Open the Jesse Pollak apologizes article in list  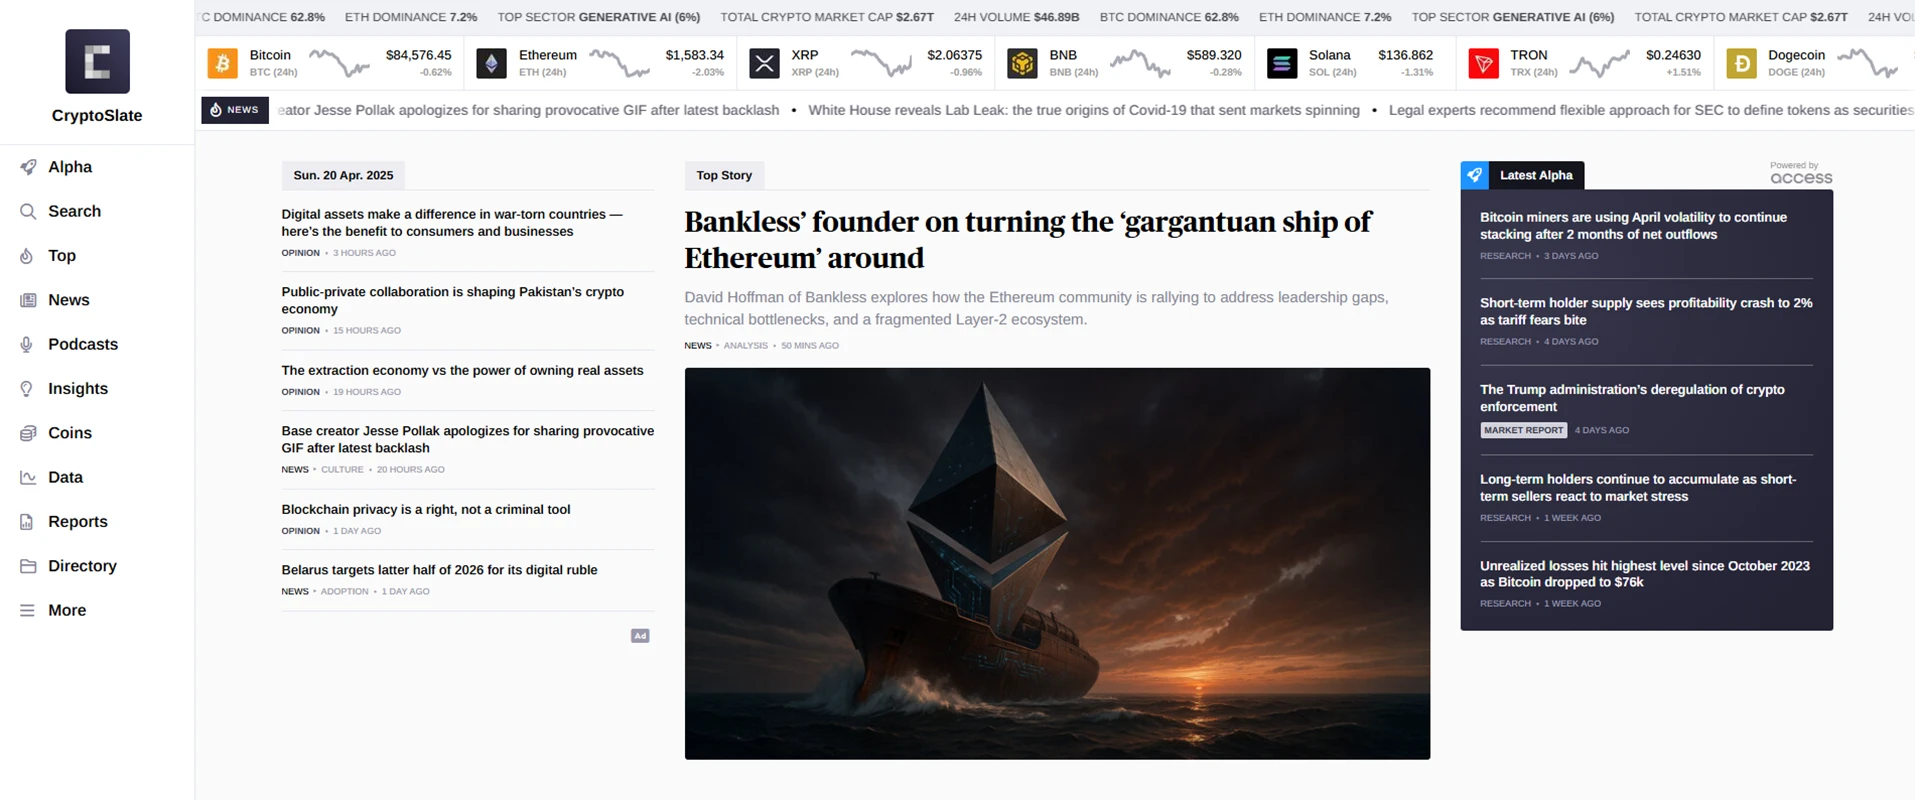tap(468, 439)
